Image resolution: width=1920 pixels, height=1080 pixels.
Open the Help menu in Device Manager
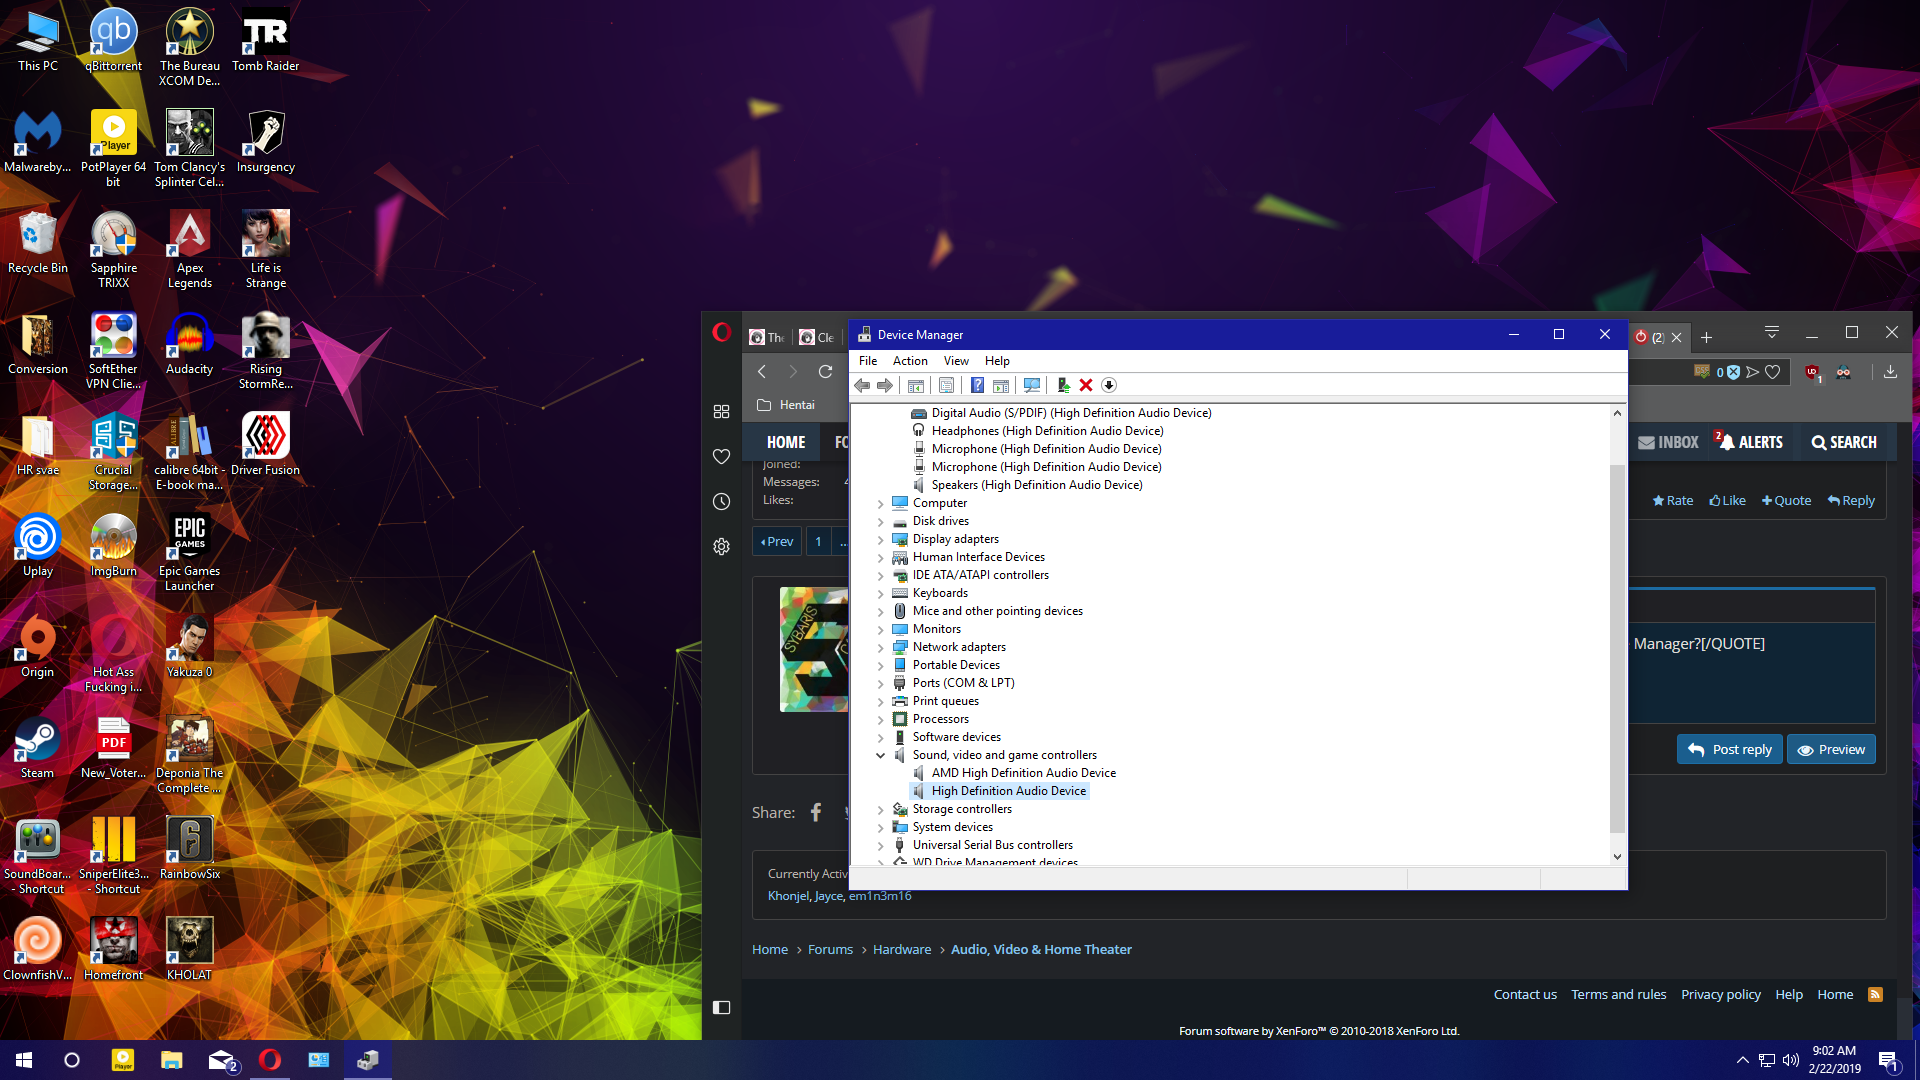coord(997,361)
